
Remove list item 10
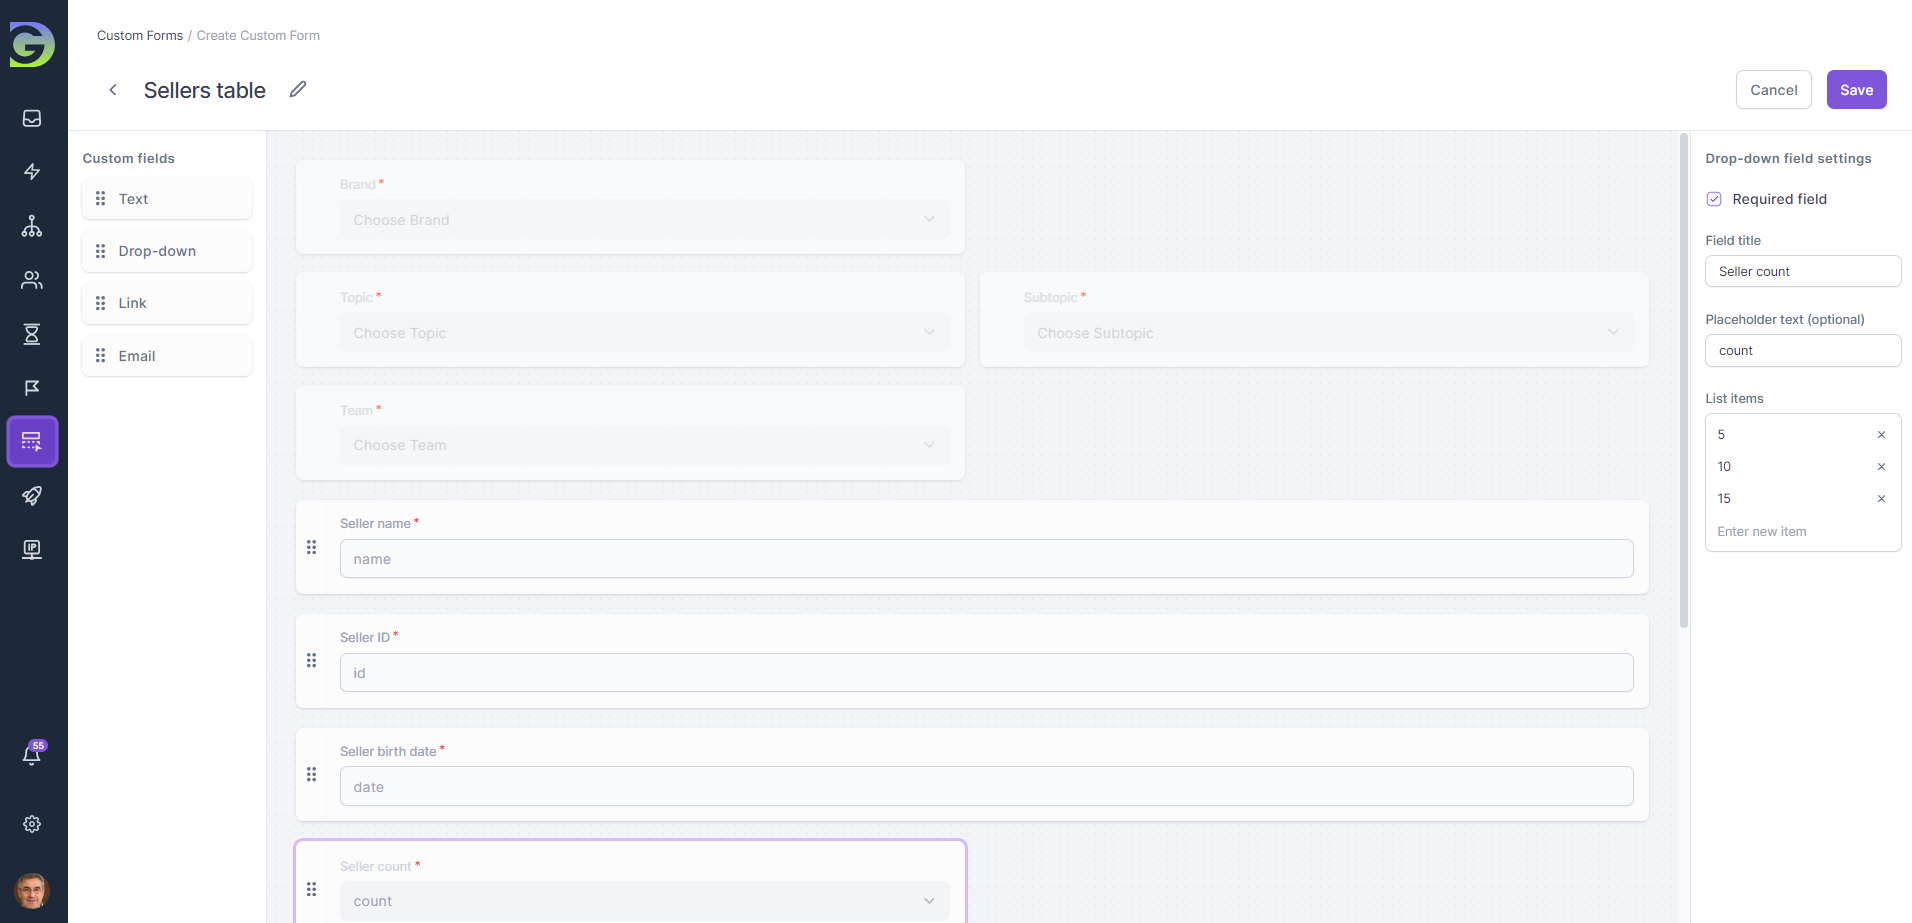pos(1881,467)
